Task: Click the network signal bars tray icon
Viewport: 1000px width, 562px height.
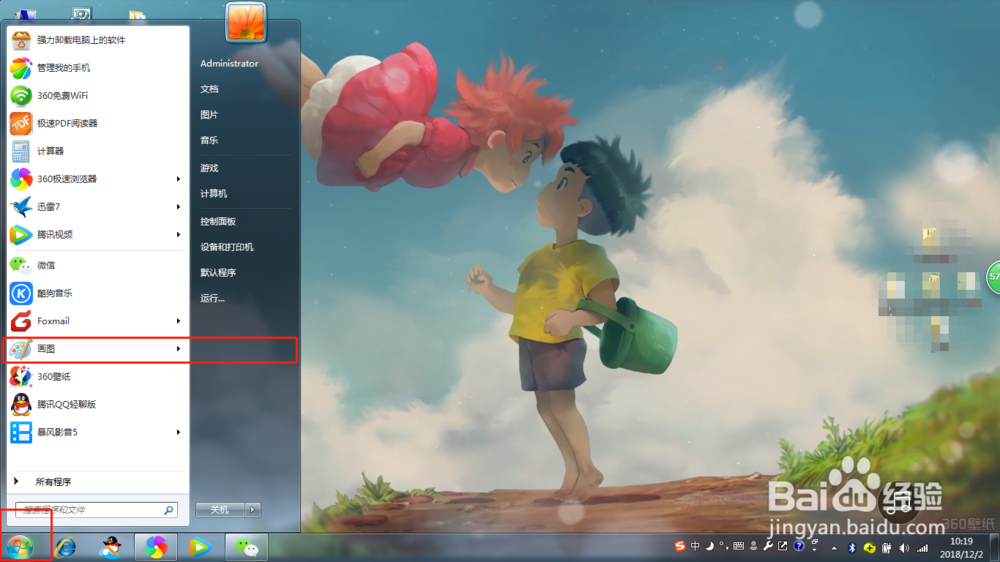Action: click(922, 548)
